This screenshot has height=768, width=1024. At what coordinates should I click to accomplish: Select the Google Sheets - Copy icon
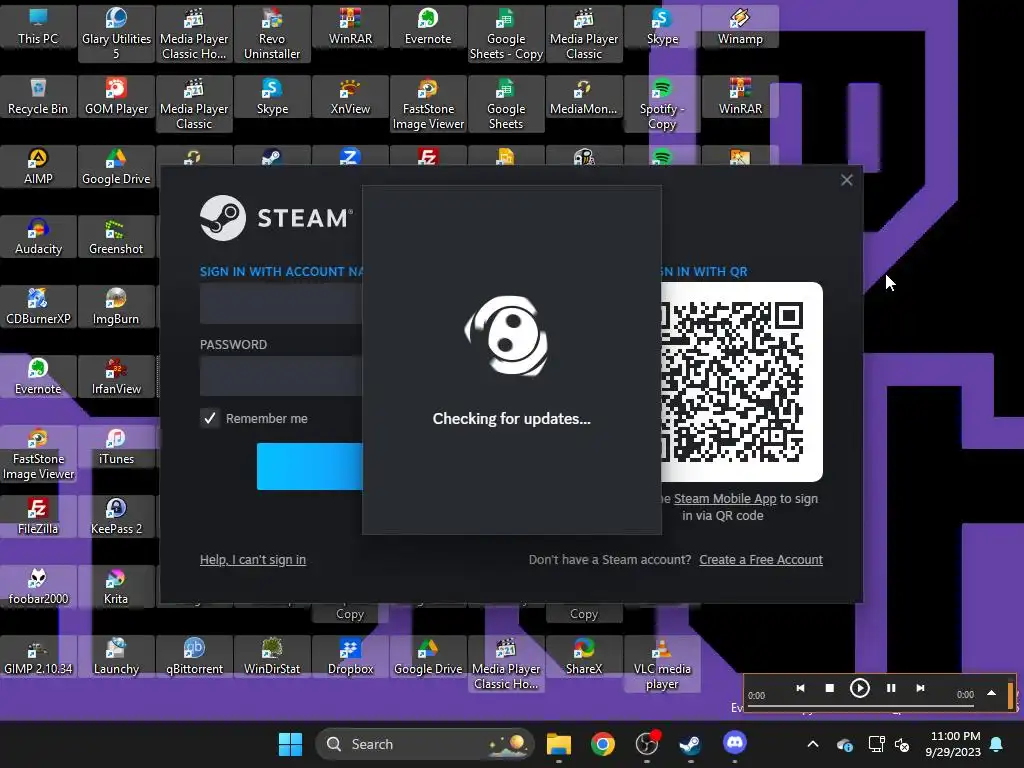pos(505,34)
